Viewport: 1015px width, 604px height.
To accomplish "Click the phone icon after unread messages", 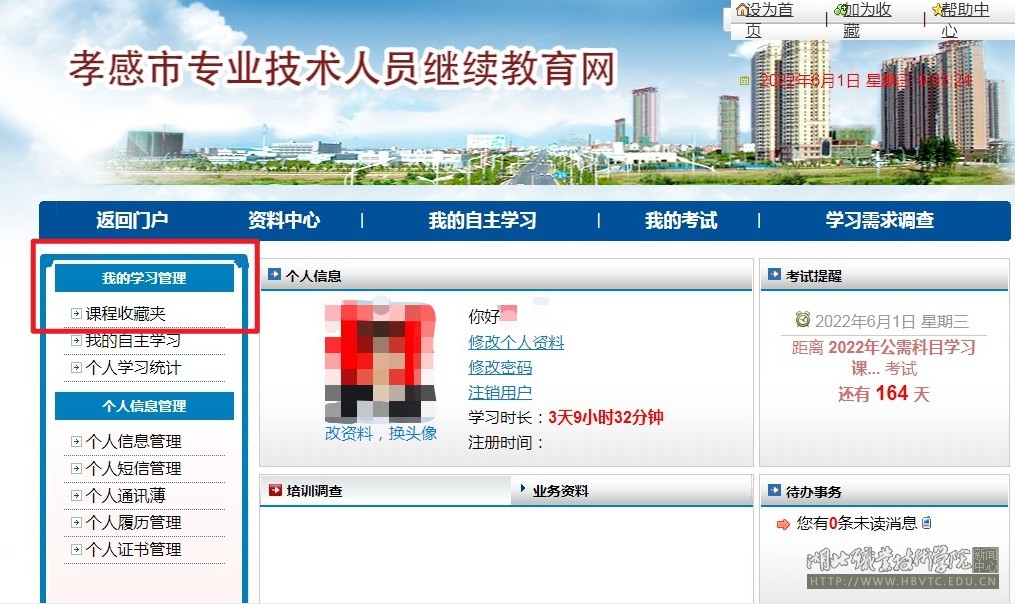I will tap(926, 523).
